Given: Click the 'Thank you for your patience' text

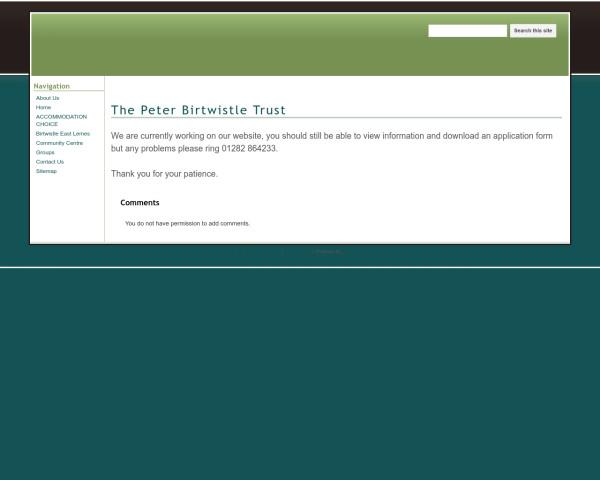Looking at the screenshot, I should point(164,174).
